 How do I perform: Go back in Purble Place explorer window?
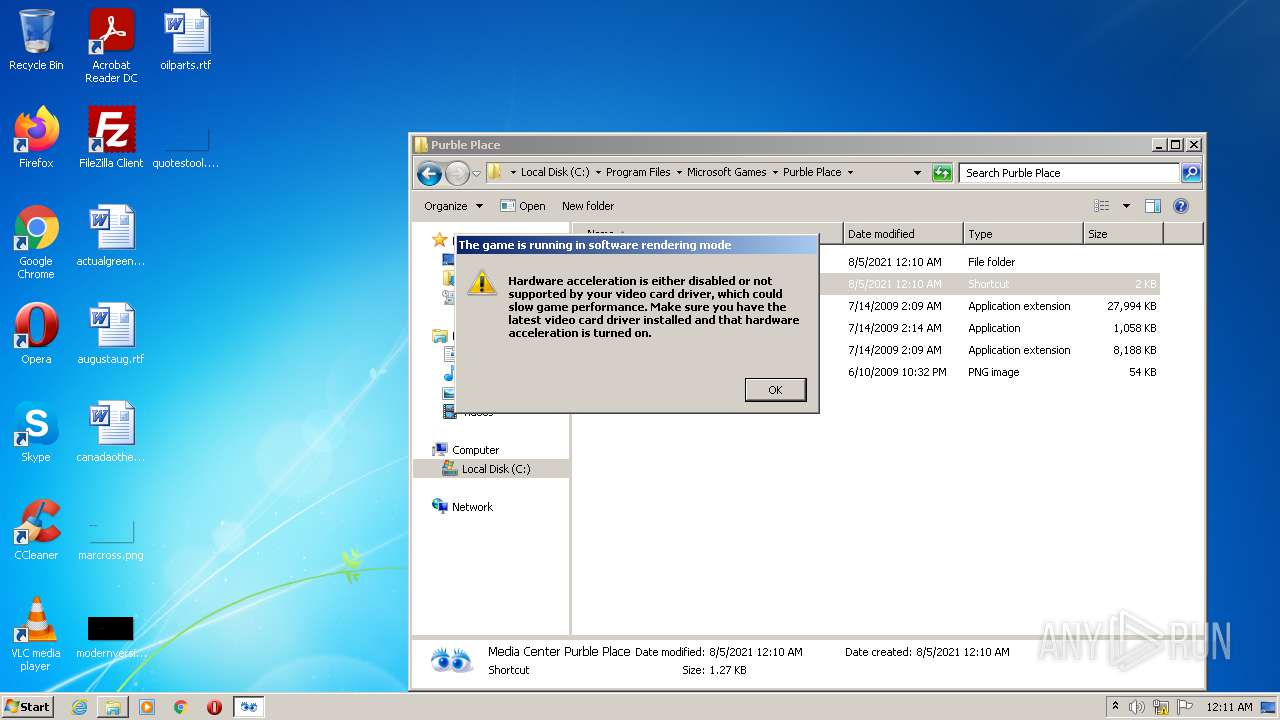pyautogui.click(x=430, y=173)
